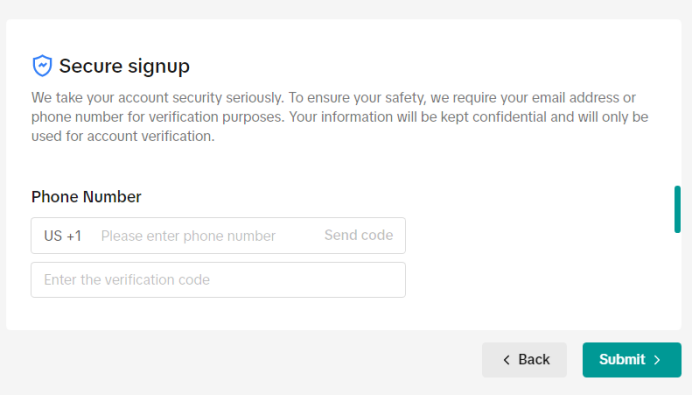Click the 'Secure signup' heading text
693x395 pixels.
tap(124, 66)
